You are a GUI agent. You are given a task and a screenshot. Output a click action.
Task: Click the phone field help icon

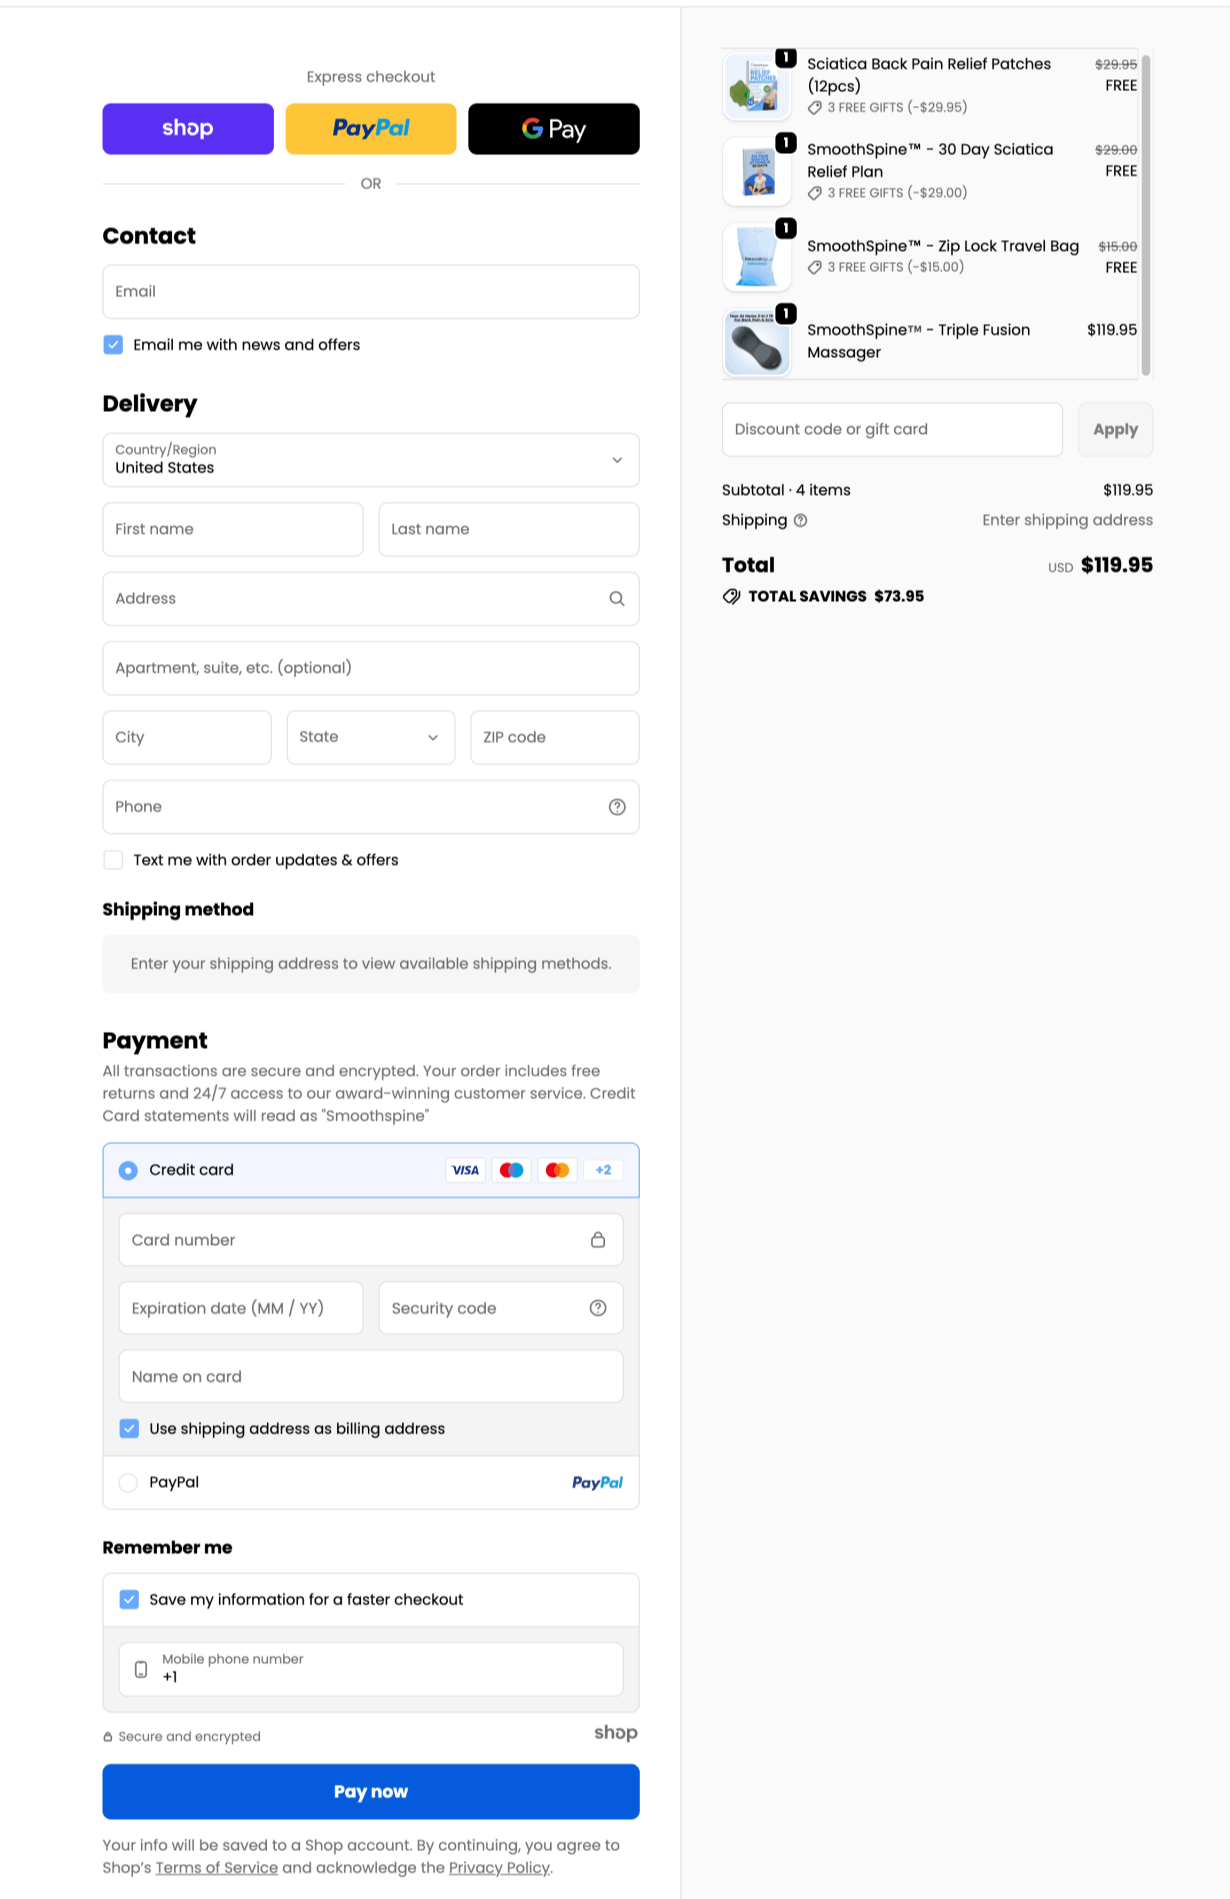[617, 807]
